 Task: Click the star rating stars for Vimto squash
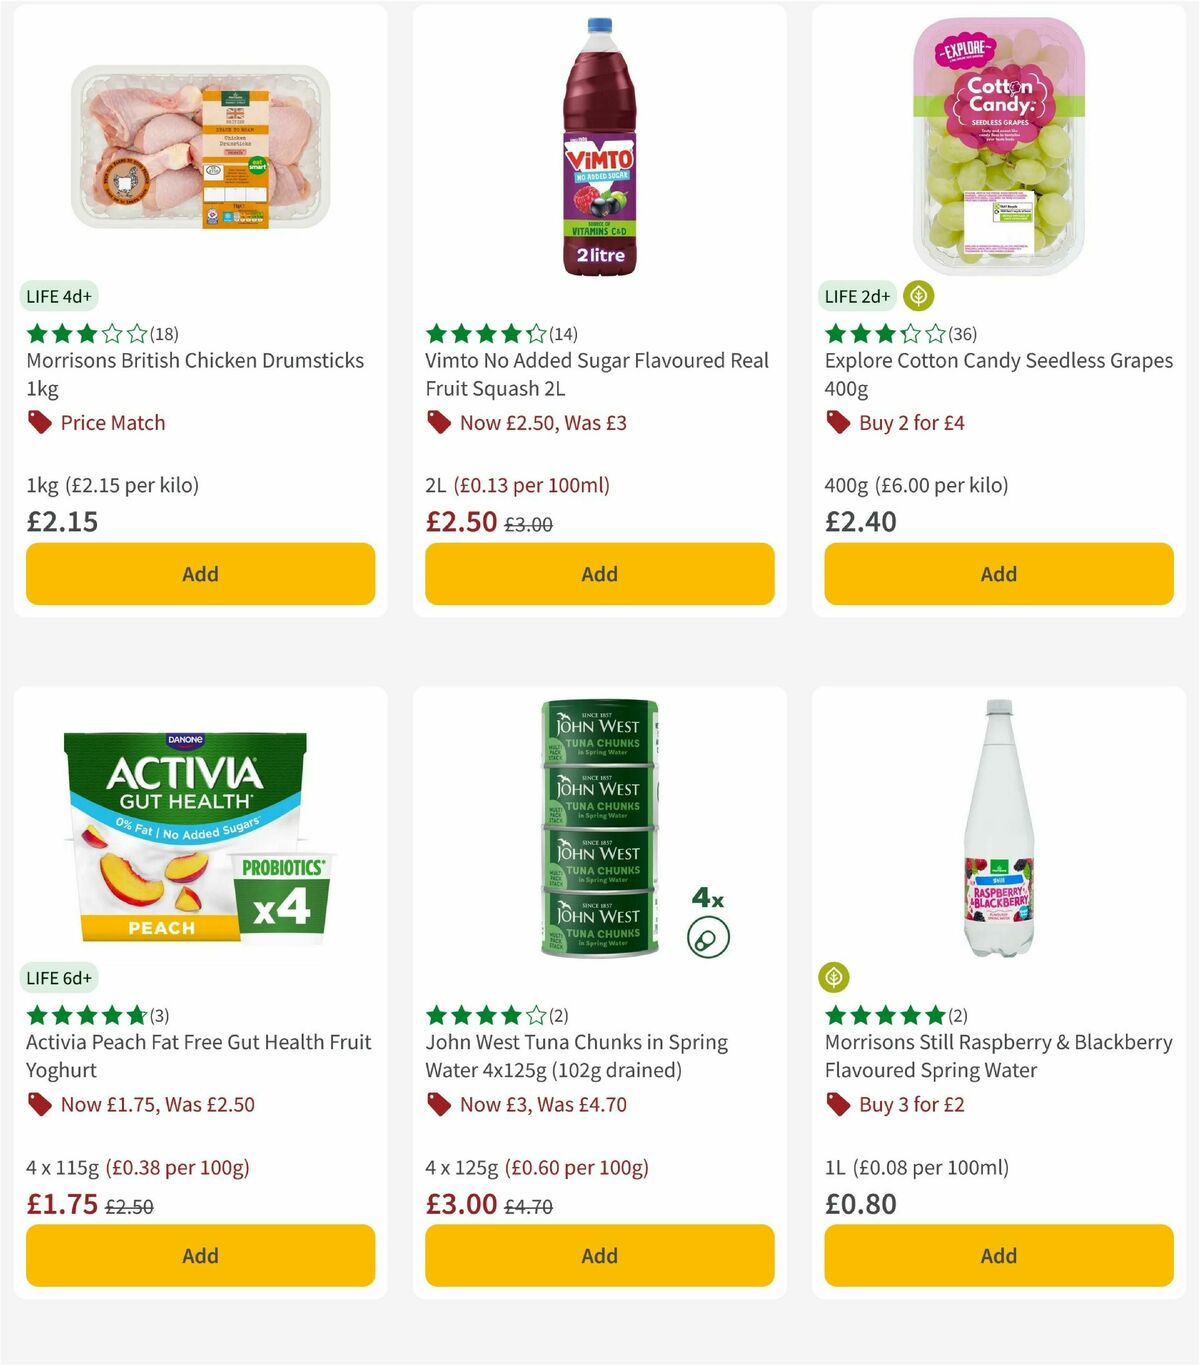[483, 334]
